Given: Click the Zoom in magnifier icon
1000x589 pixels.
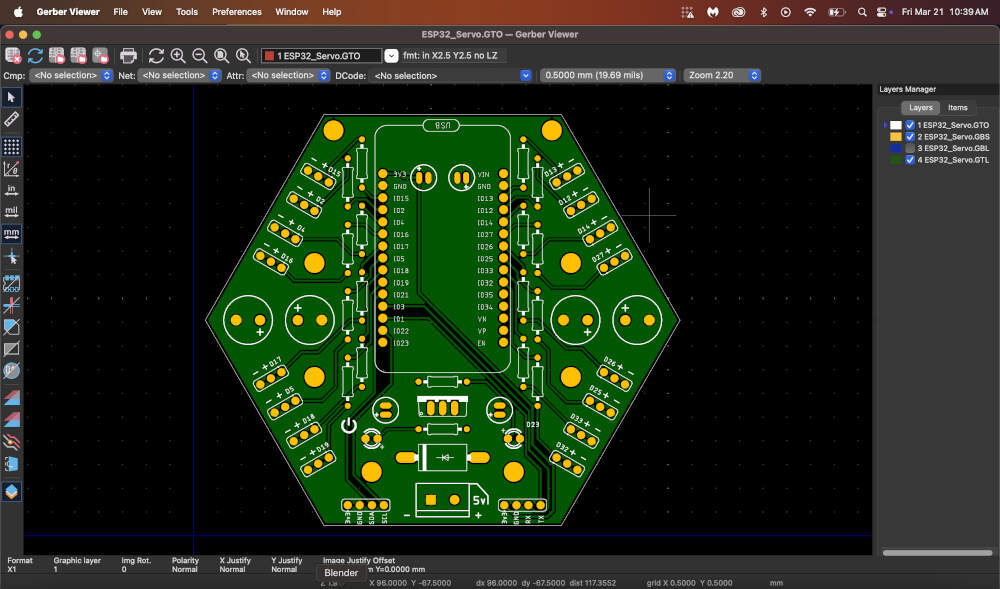Looking at the screenshot, I should 178,55.
